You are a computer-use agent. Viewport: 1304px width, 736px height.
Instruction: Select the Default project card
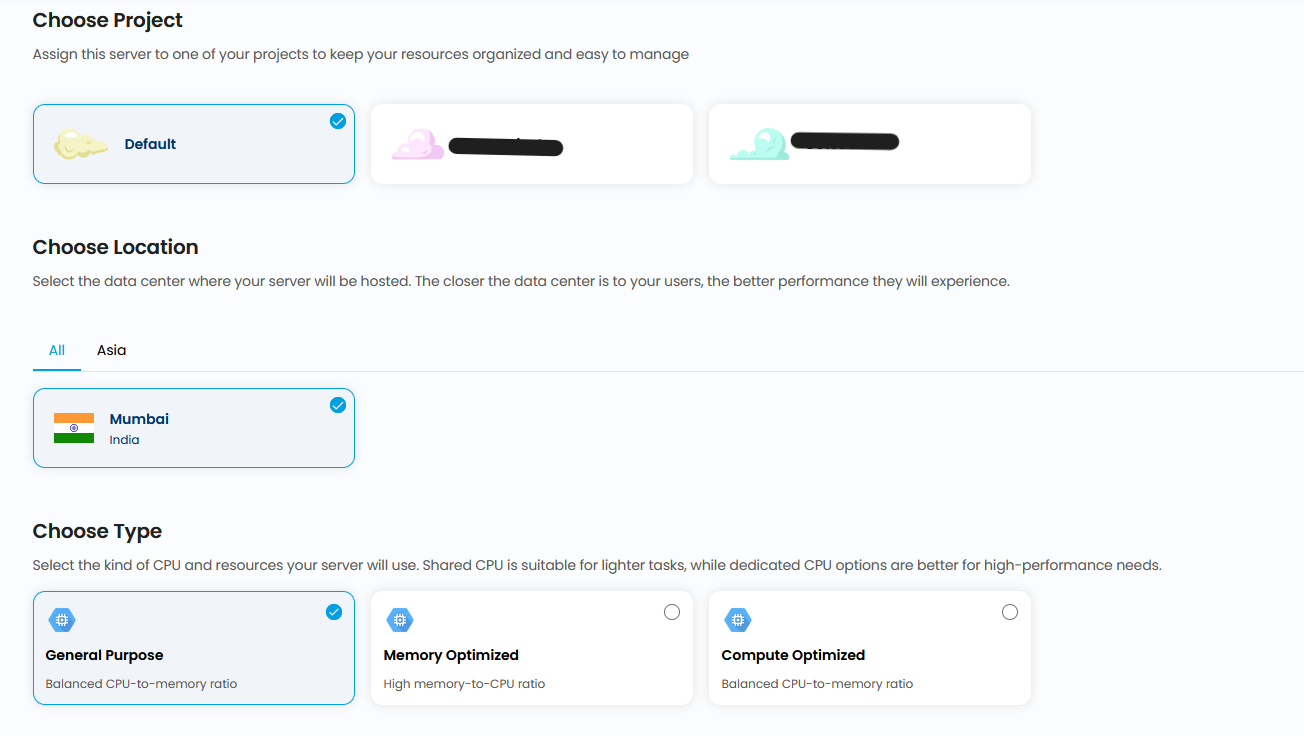[194, 144]
